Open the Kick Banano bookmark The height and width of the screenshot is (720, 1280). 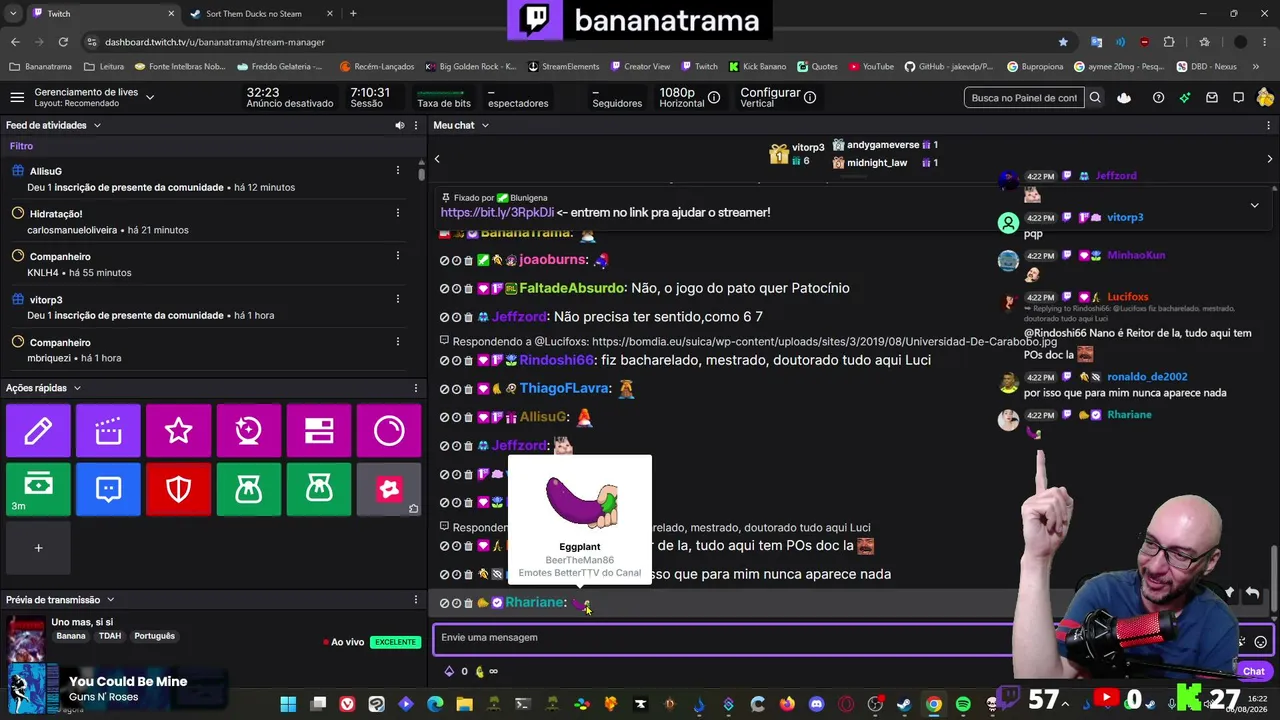pyautogui.click(x=758, y=67)
